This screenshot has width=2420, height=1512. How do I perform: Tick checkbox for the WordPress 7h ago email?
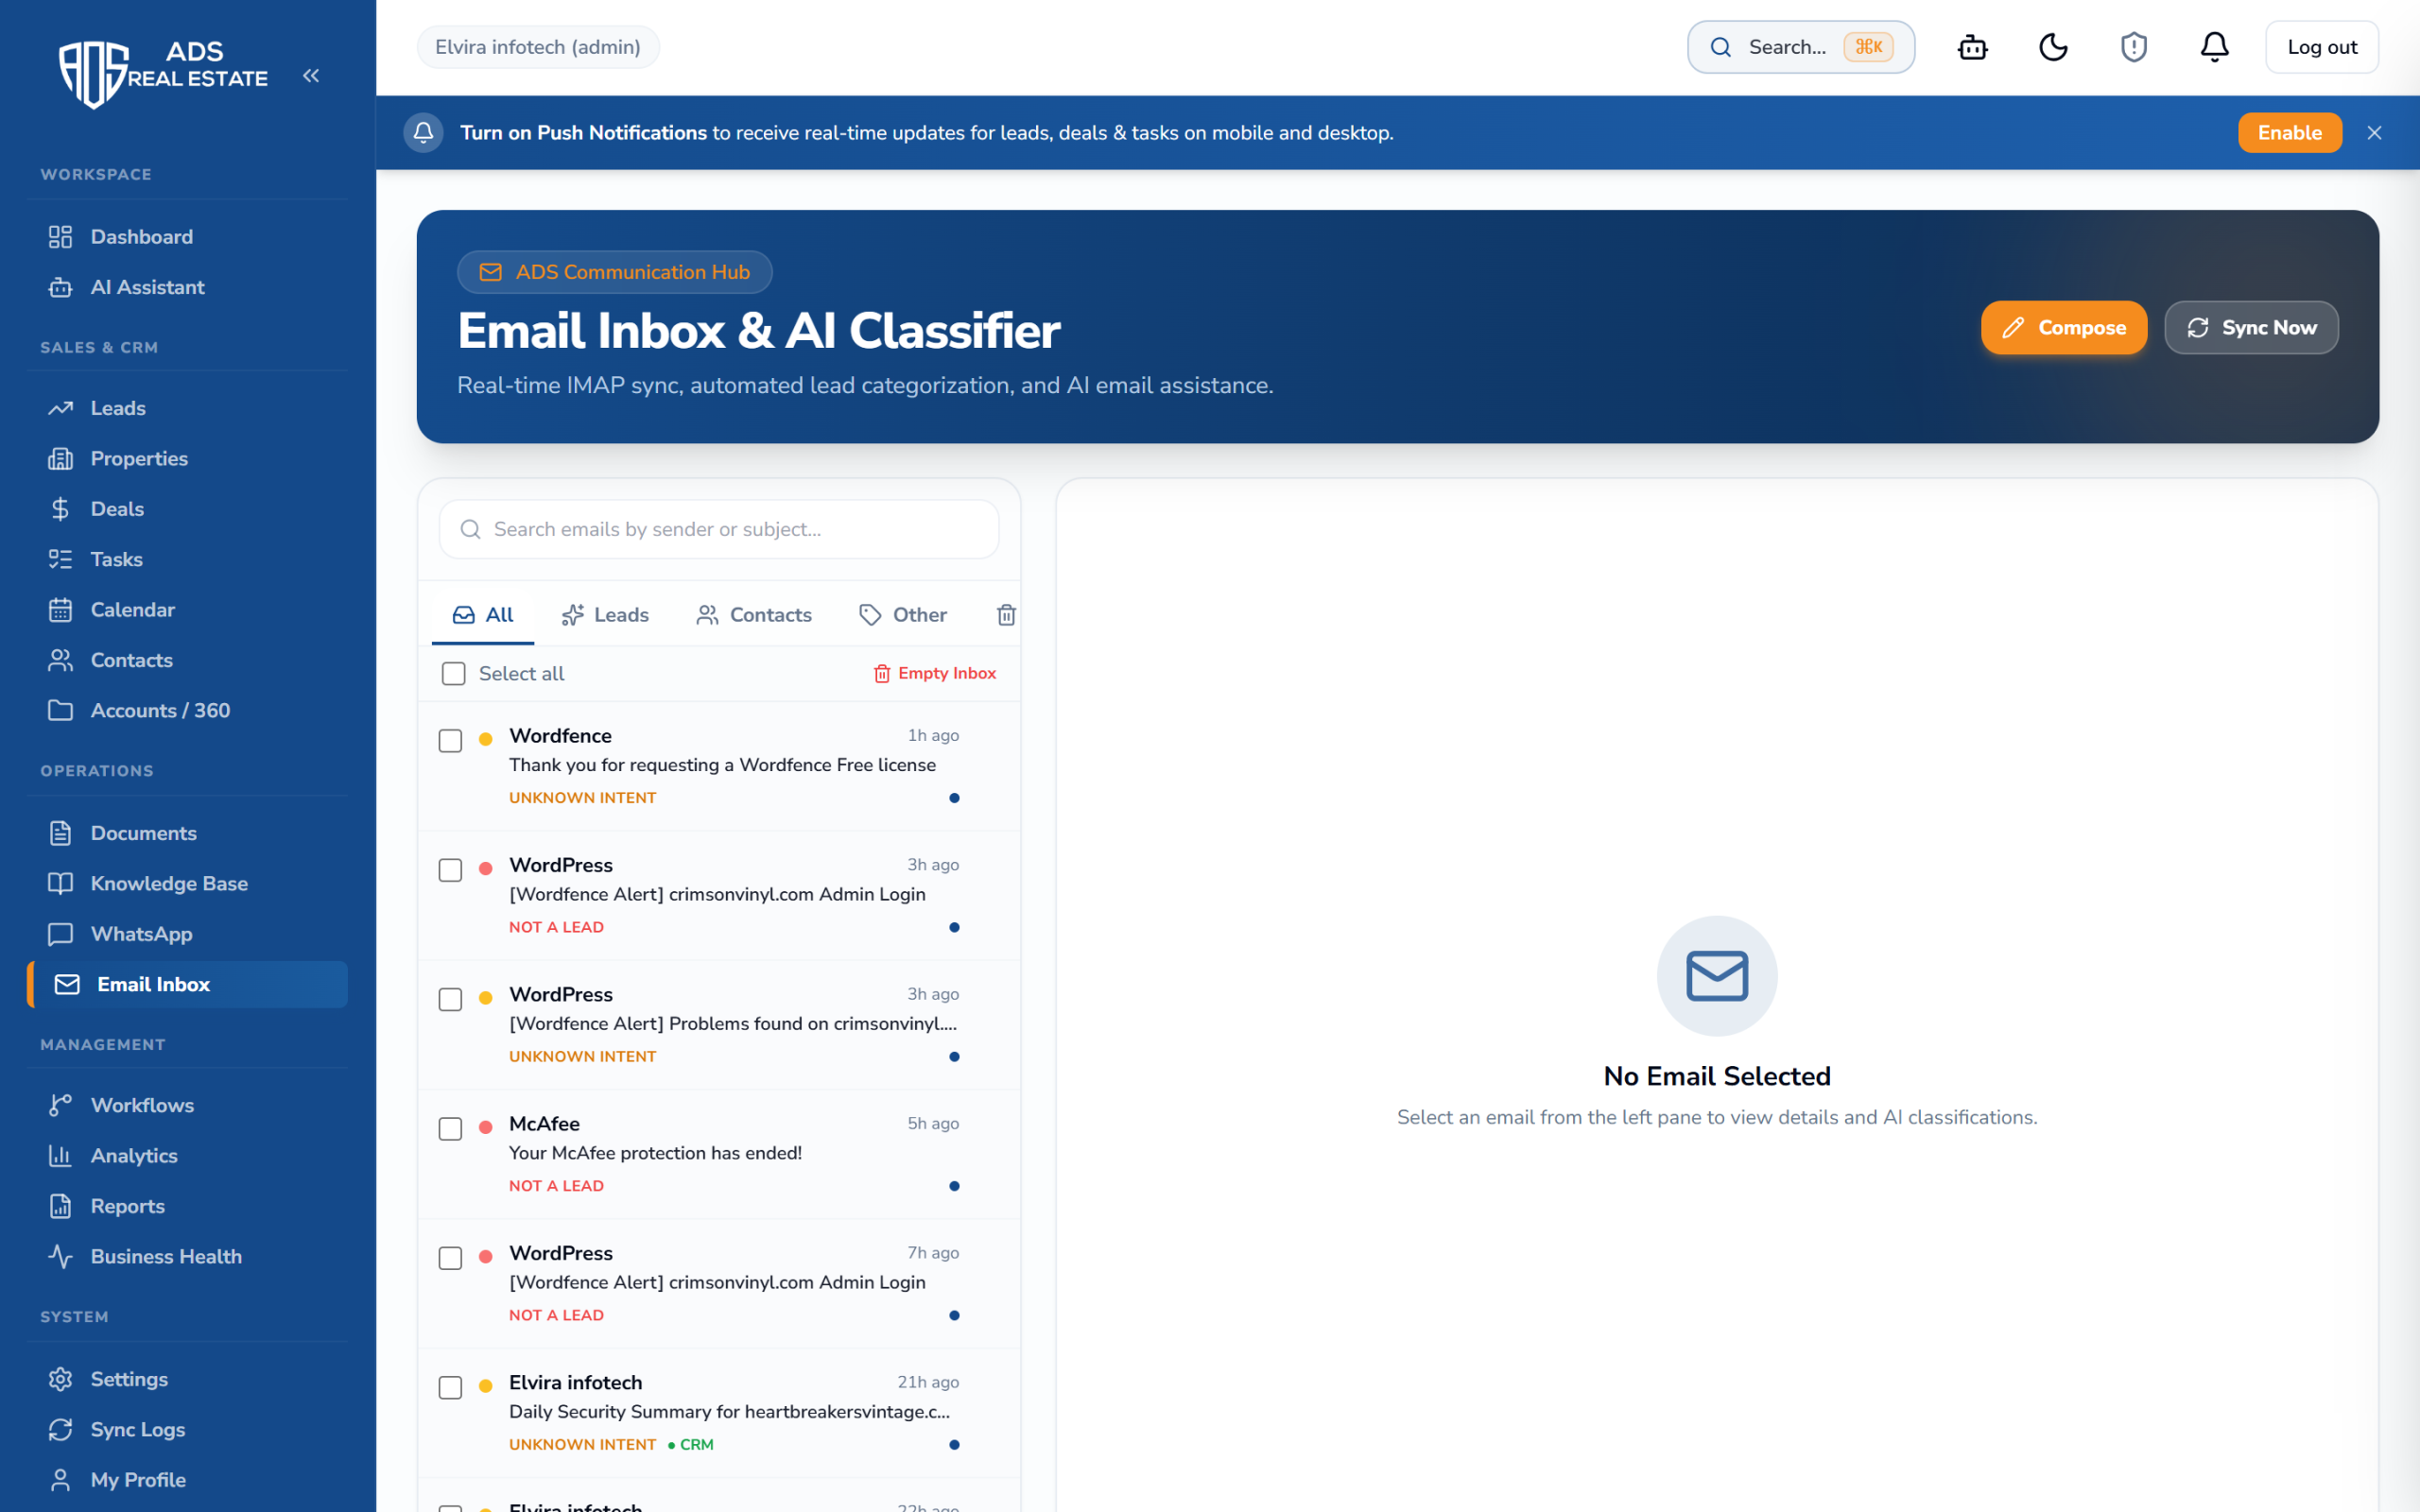[451, 1258]
